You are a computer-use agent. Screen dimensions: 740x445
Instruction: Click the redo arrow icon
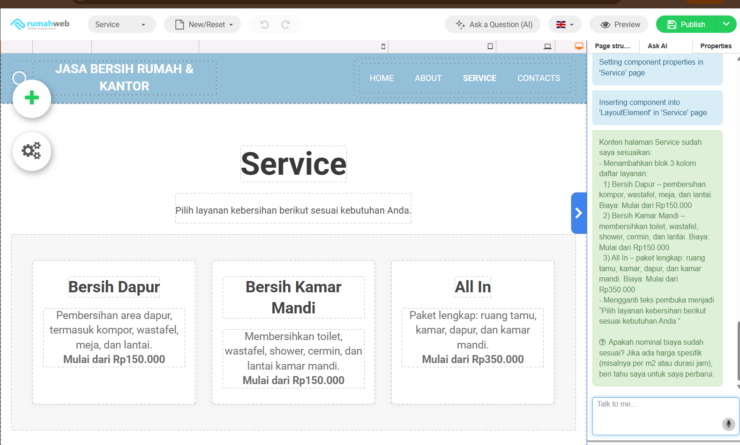[x=286, y=24]
